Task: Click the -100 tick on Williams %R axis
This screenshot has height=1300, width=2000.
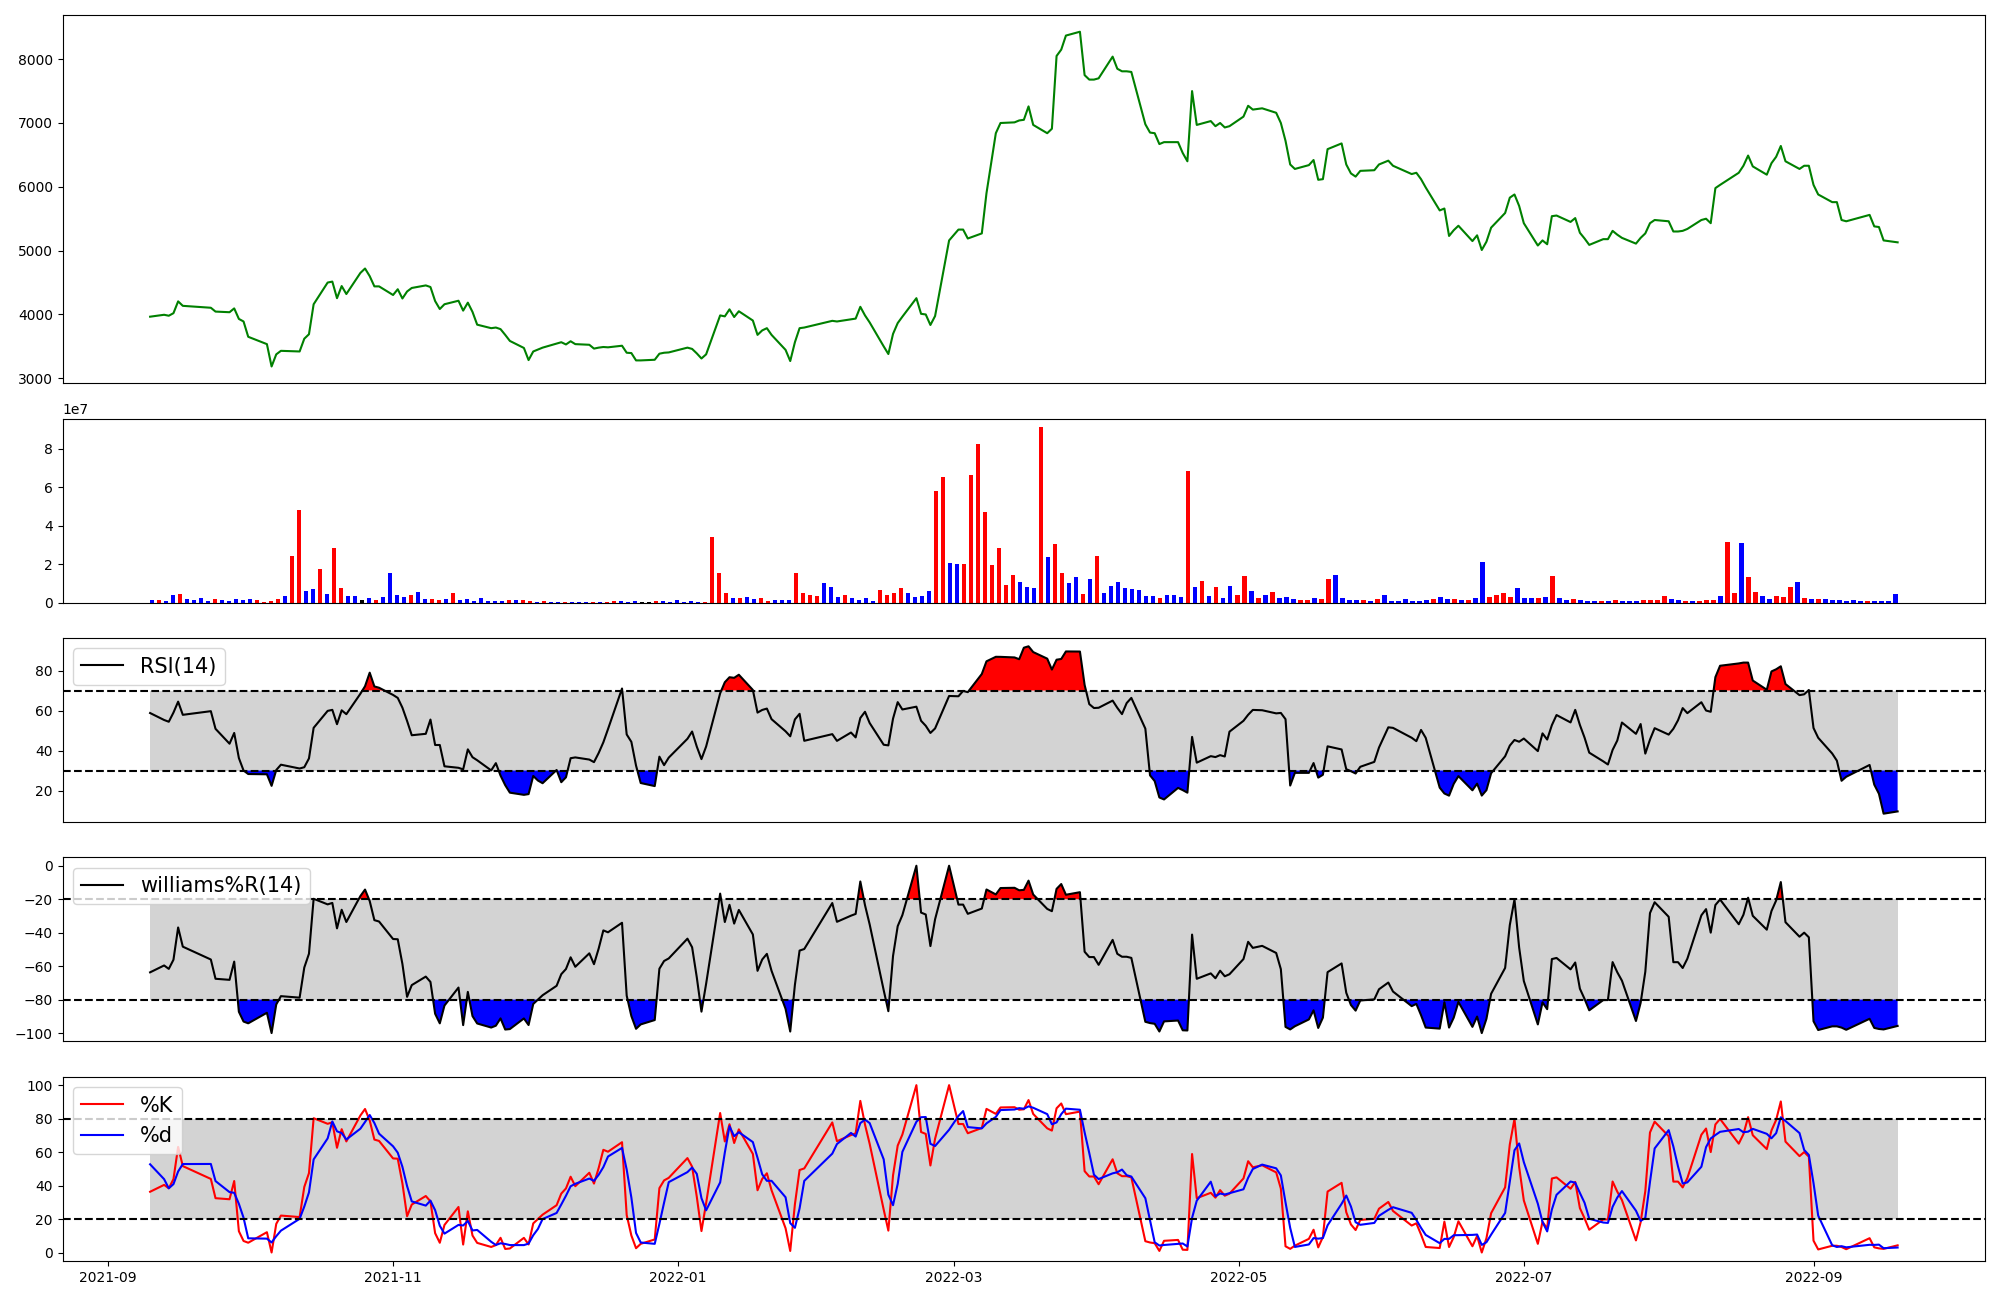Action: point(33,1034)
